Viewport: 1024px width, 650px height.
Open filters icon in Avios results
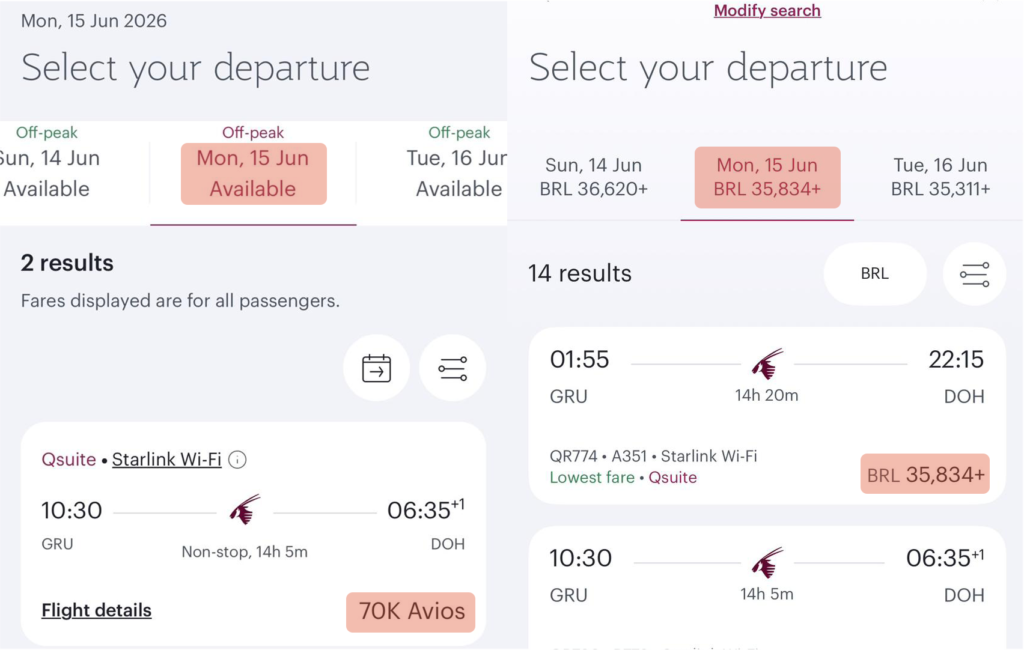pyautogui.click(x=452, y=368)
